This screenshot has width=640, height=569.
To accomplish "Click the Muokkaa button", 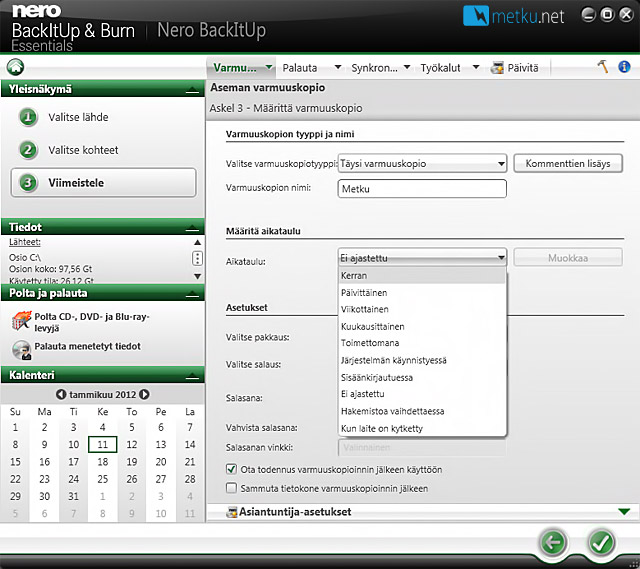I will coord(568,258).
